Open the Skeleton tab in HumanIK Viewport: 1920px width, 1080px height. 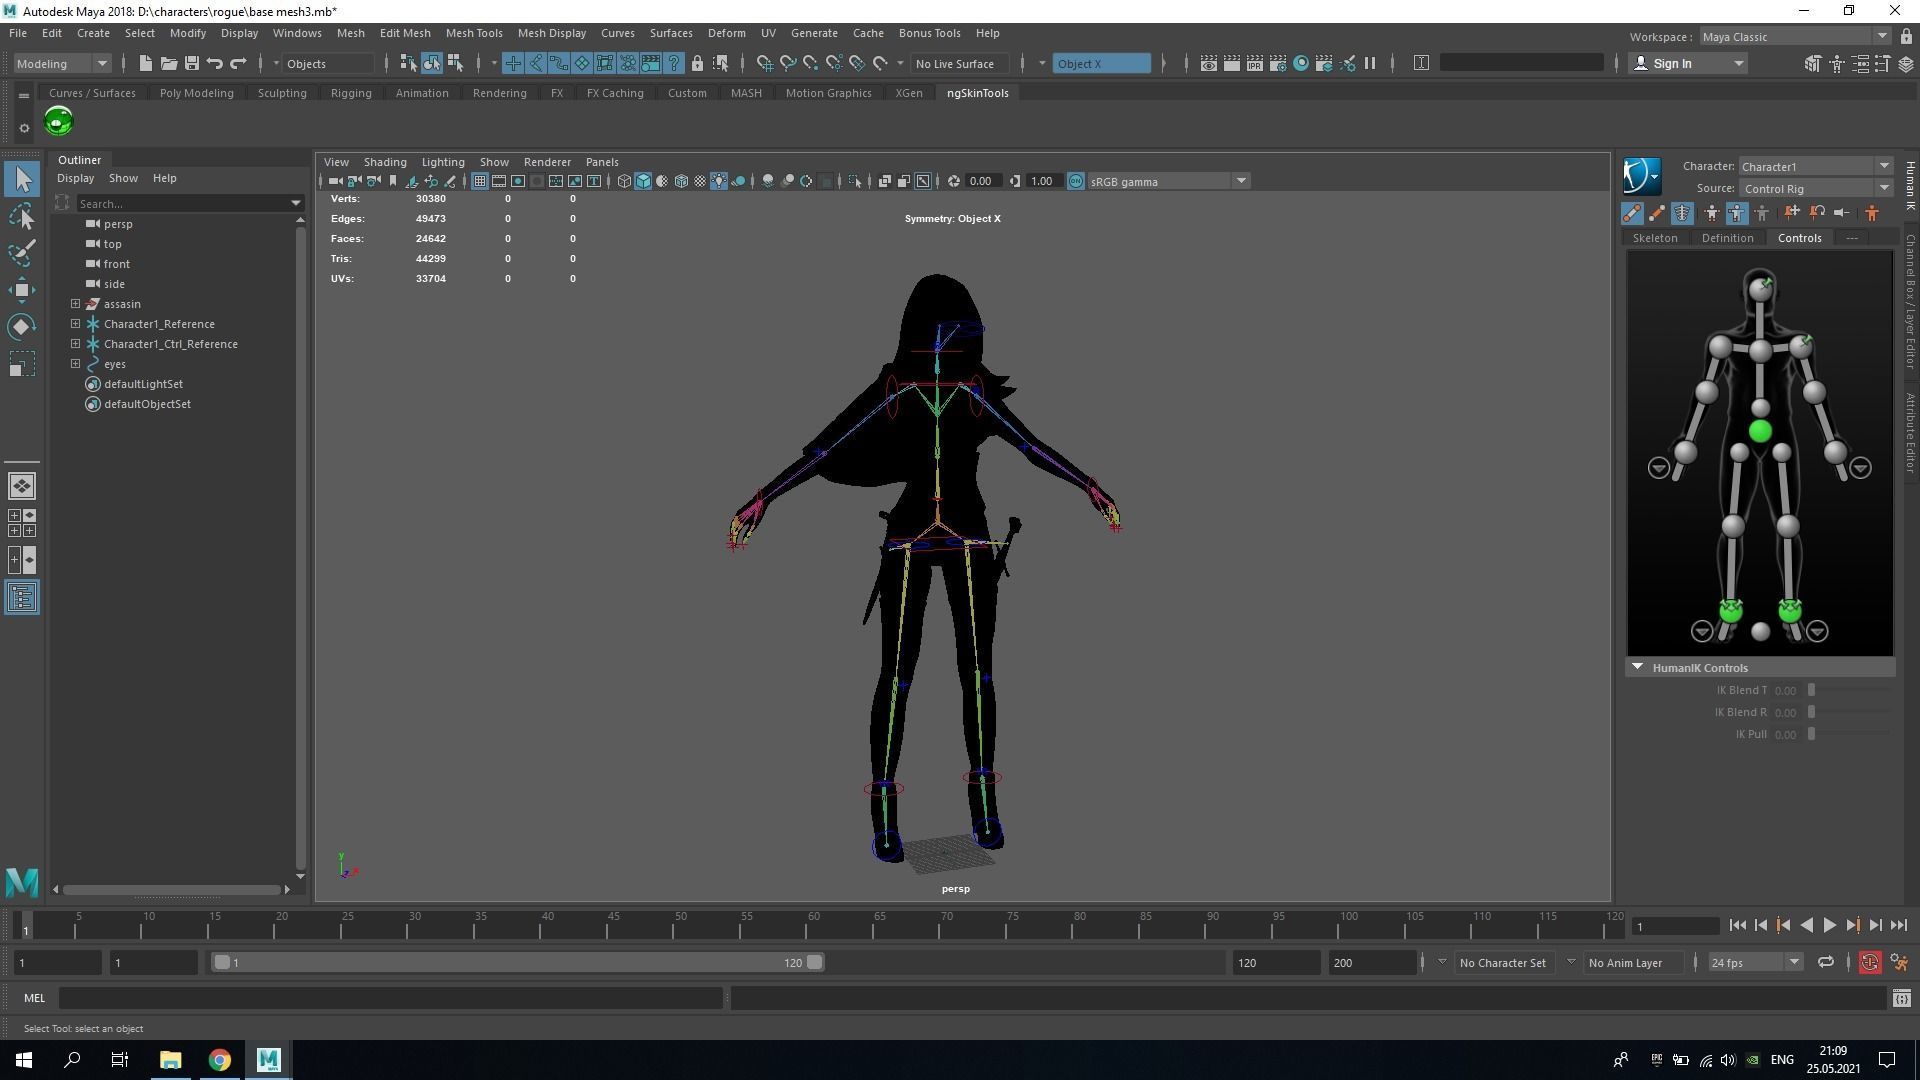1655,238
